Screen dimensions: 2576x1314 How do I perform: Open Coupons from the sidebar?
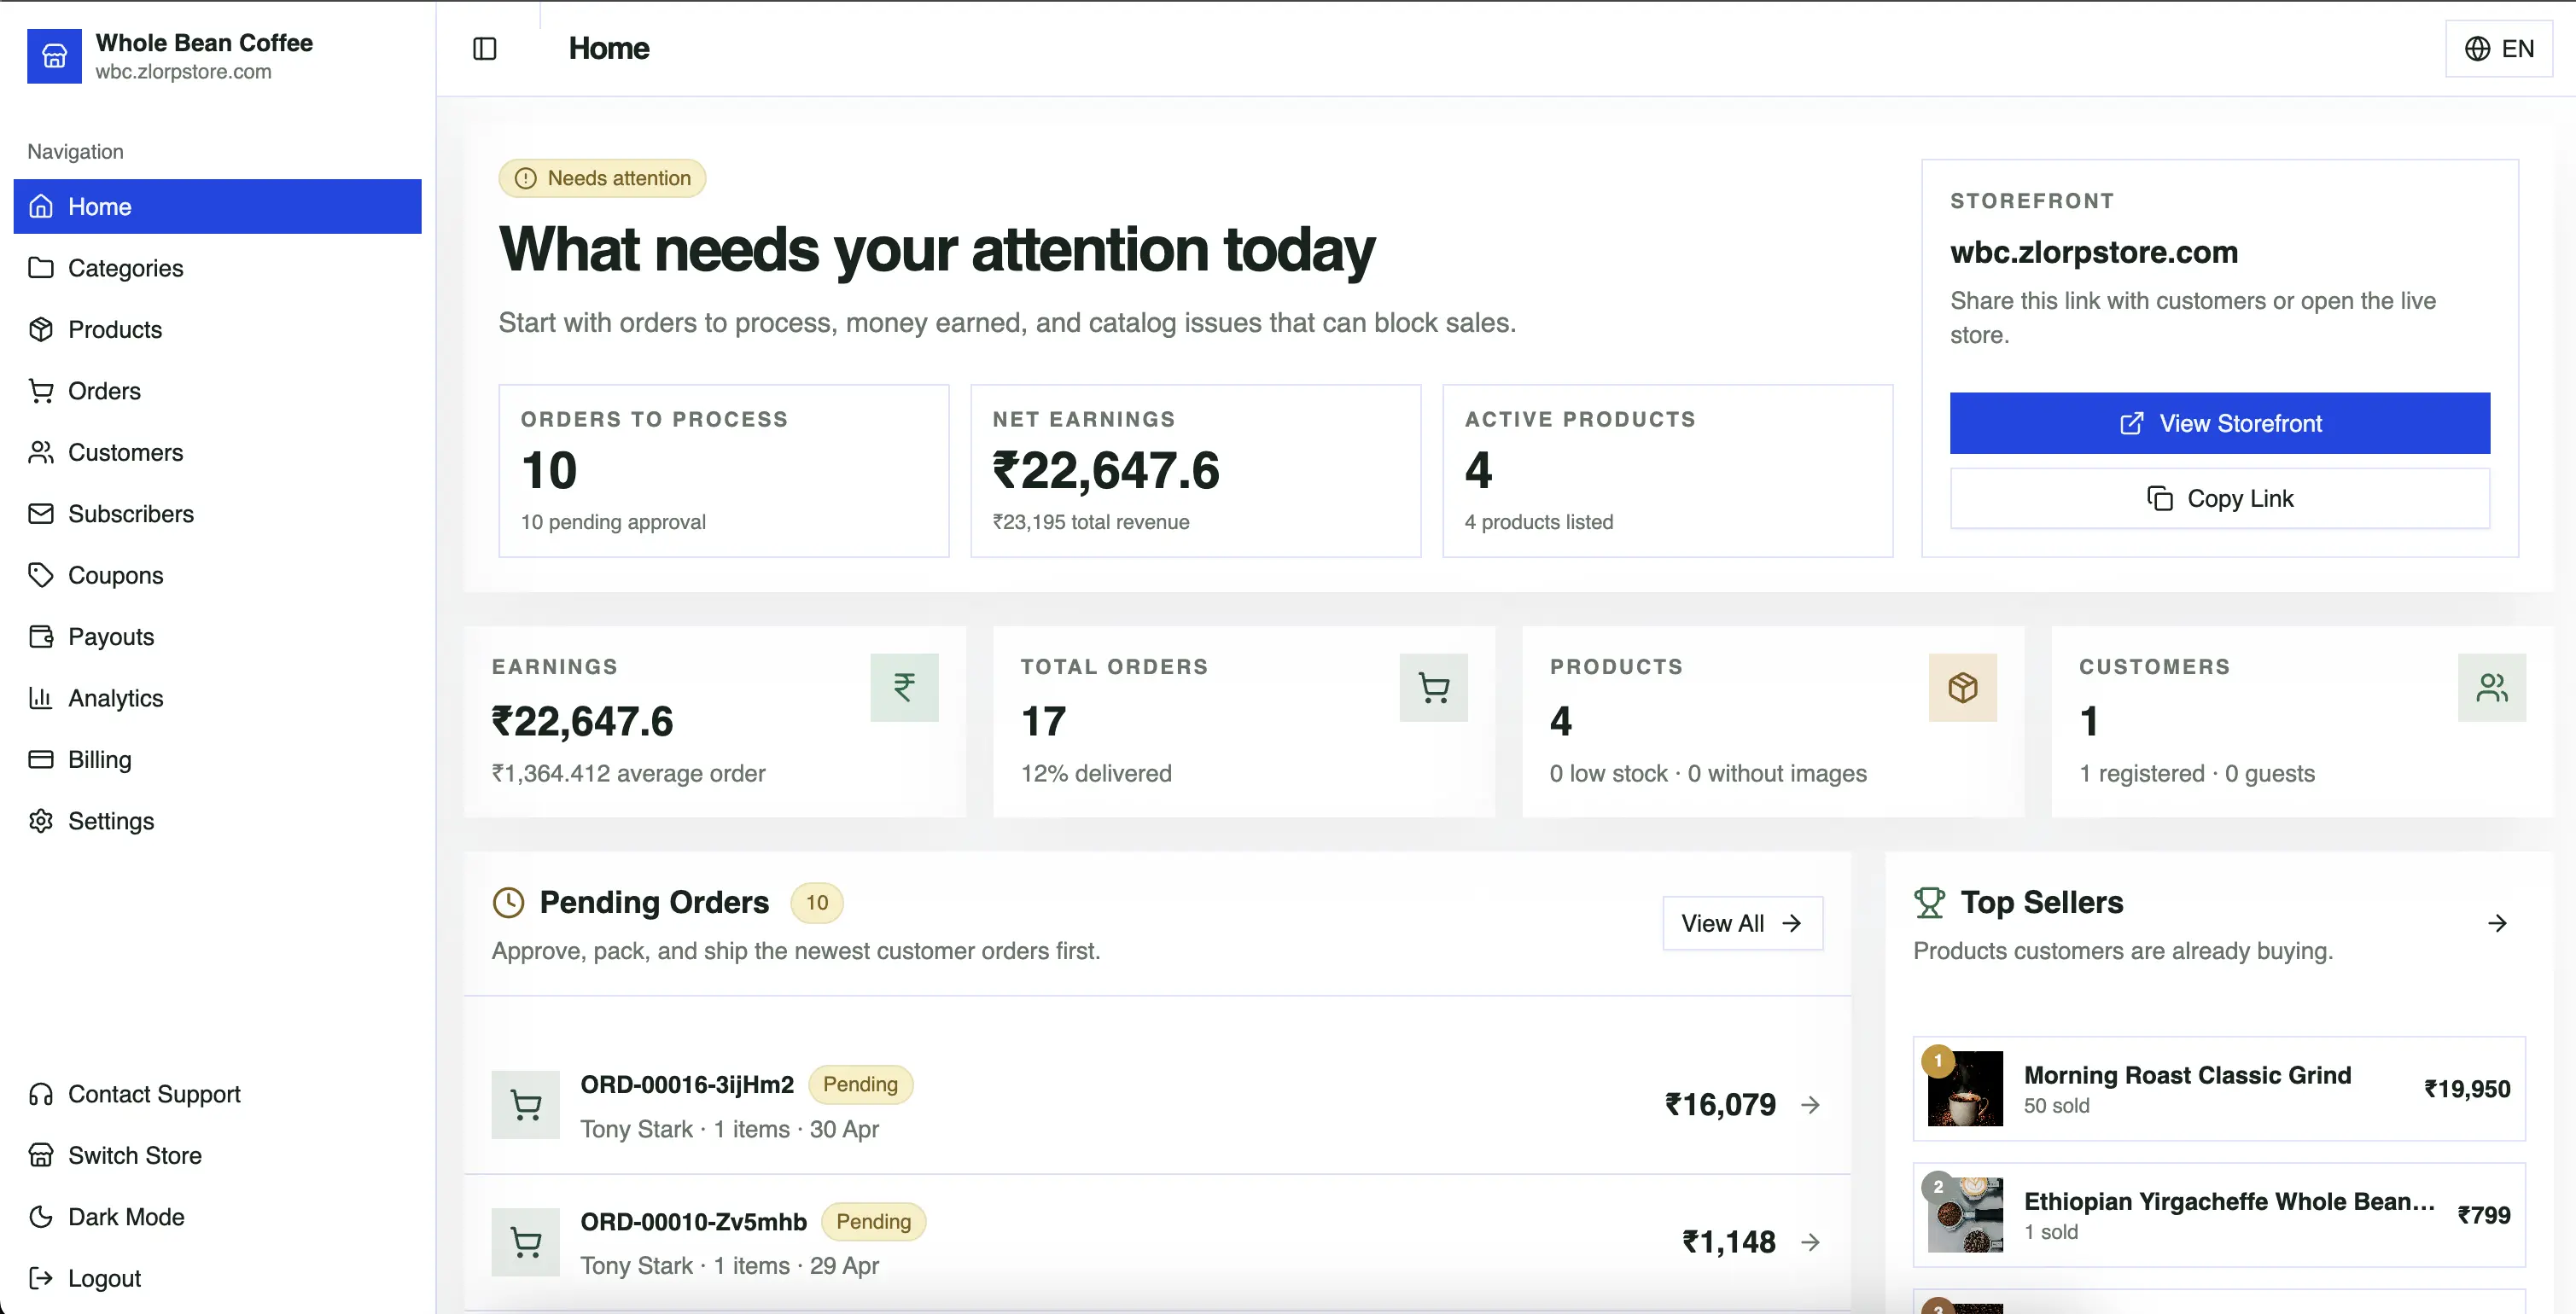coord(218,575)
